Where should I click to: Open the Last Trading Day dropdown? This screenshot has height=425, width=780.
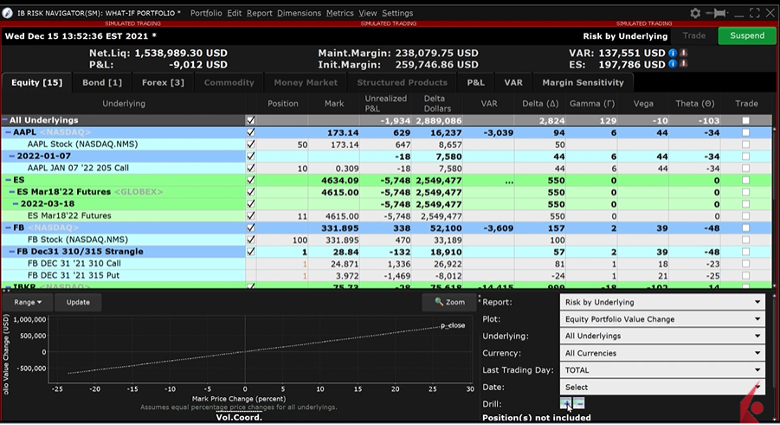[x=662, y=369]
